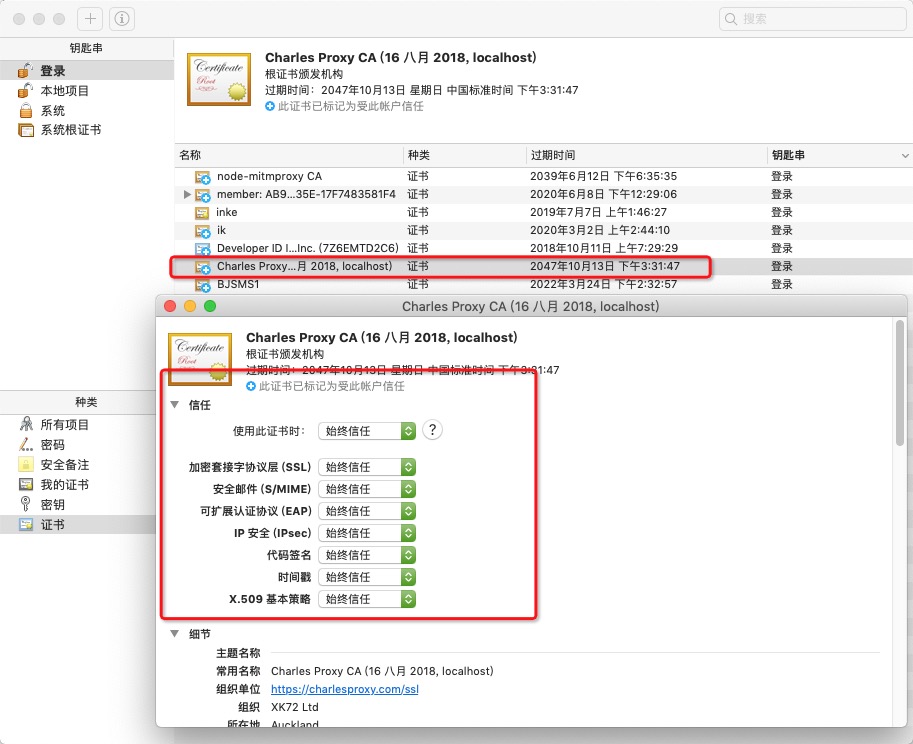Open the IPsec trust dropdown
The width and height of the screenshot is (913, 744).
click(367, 533)
